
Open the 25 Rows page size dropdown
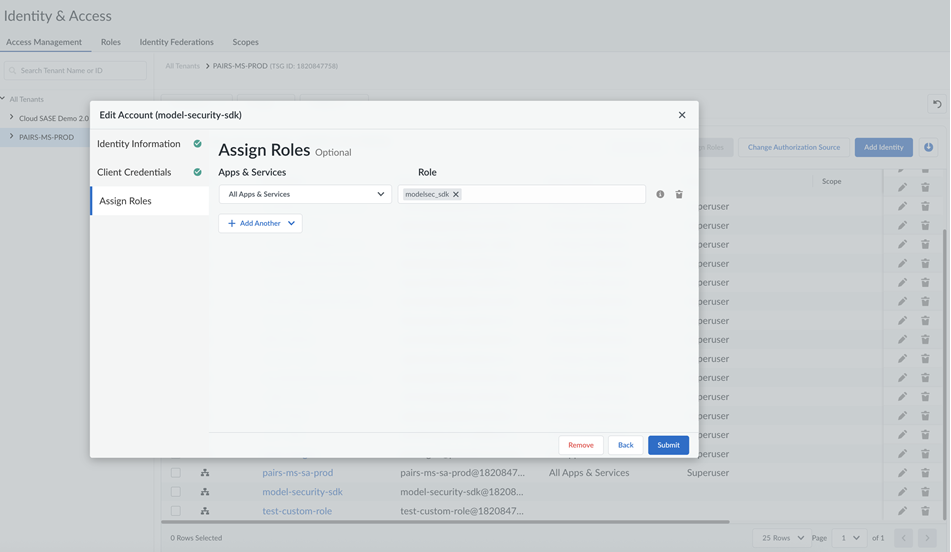782,538
